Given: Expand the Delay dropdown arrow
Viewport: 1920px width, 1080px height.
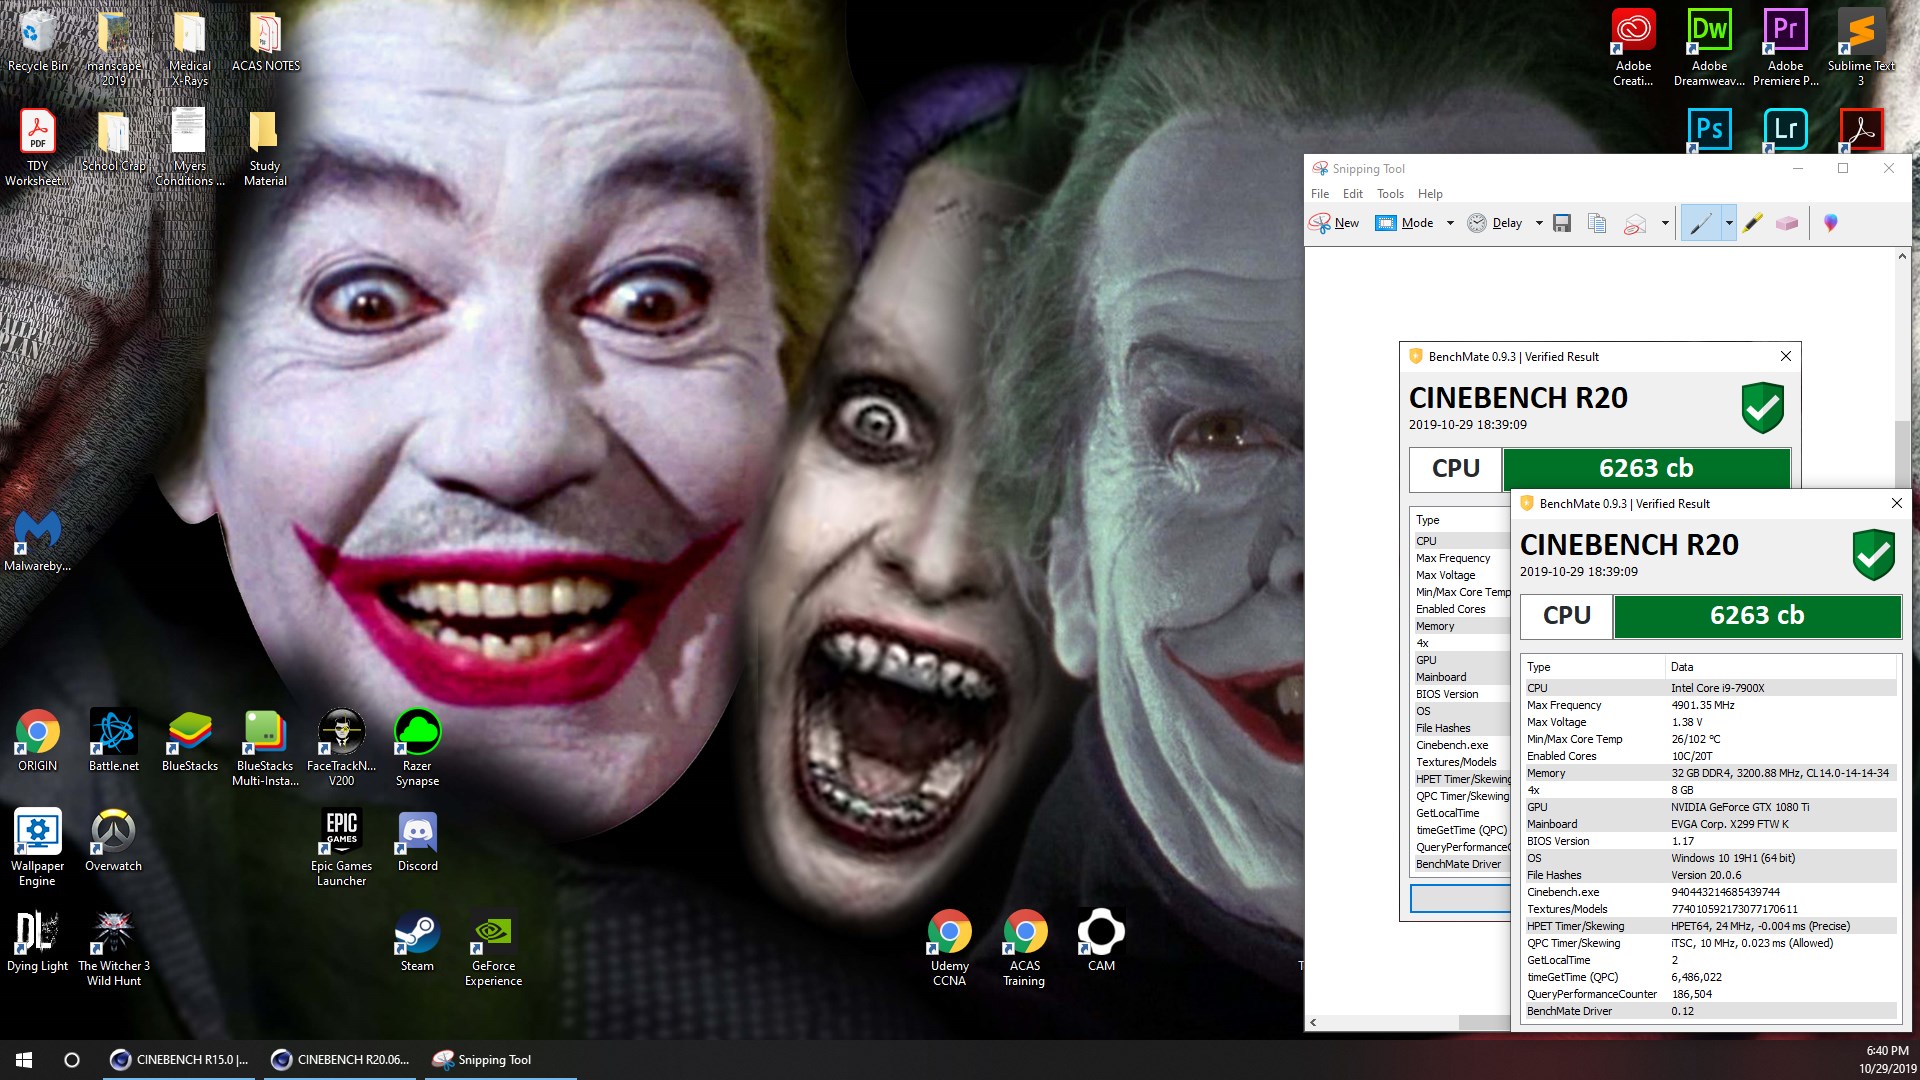Looking at the screenshot, I should pos(1539,223).
